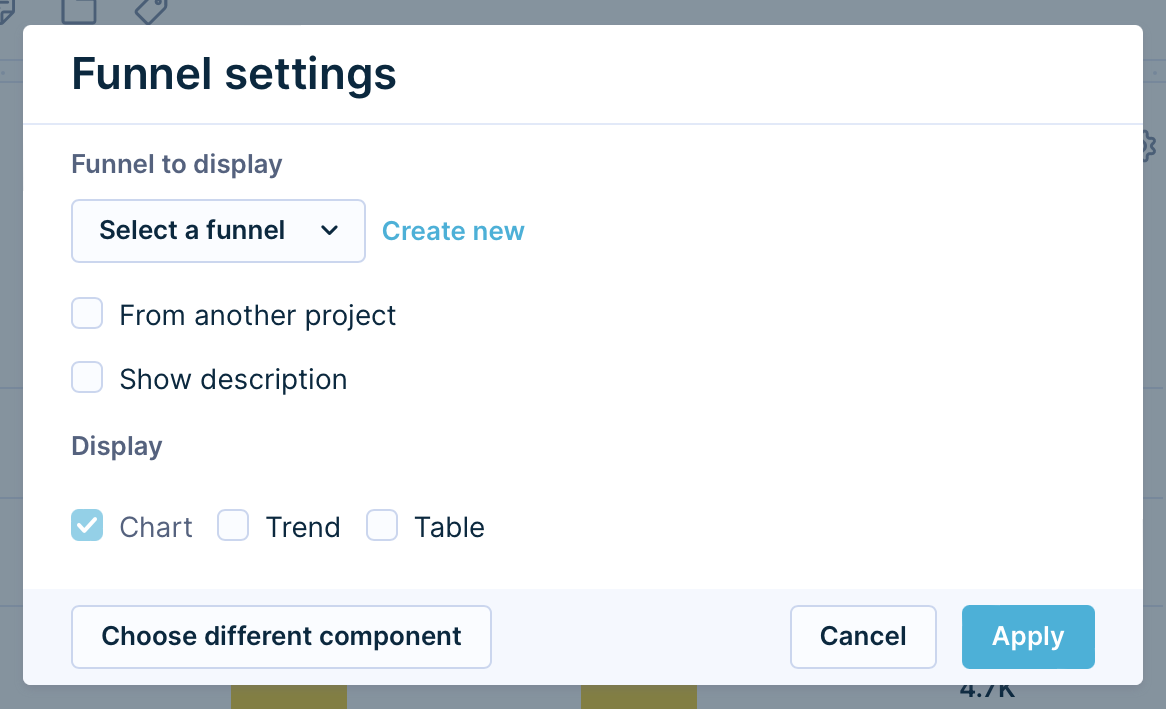Viewport: 1166px width, 709px height.
Task: Click the left yellow chart bar
Action: (x=289, y=697)
